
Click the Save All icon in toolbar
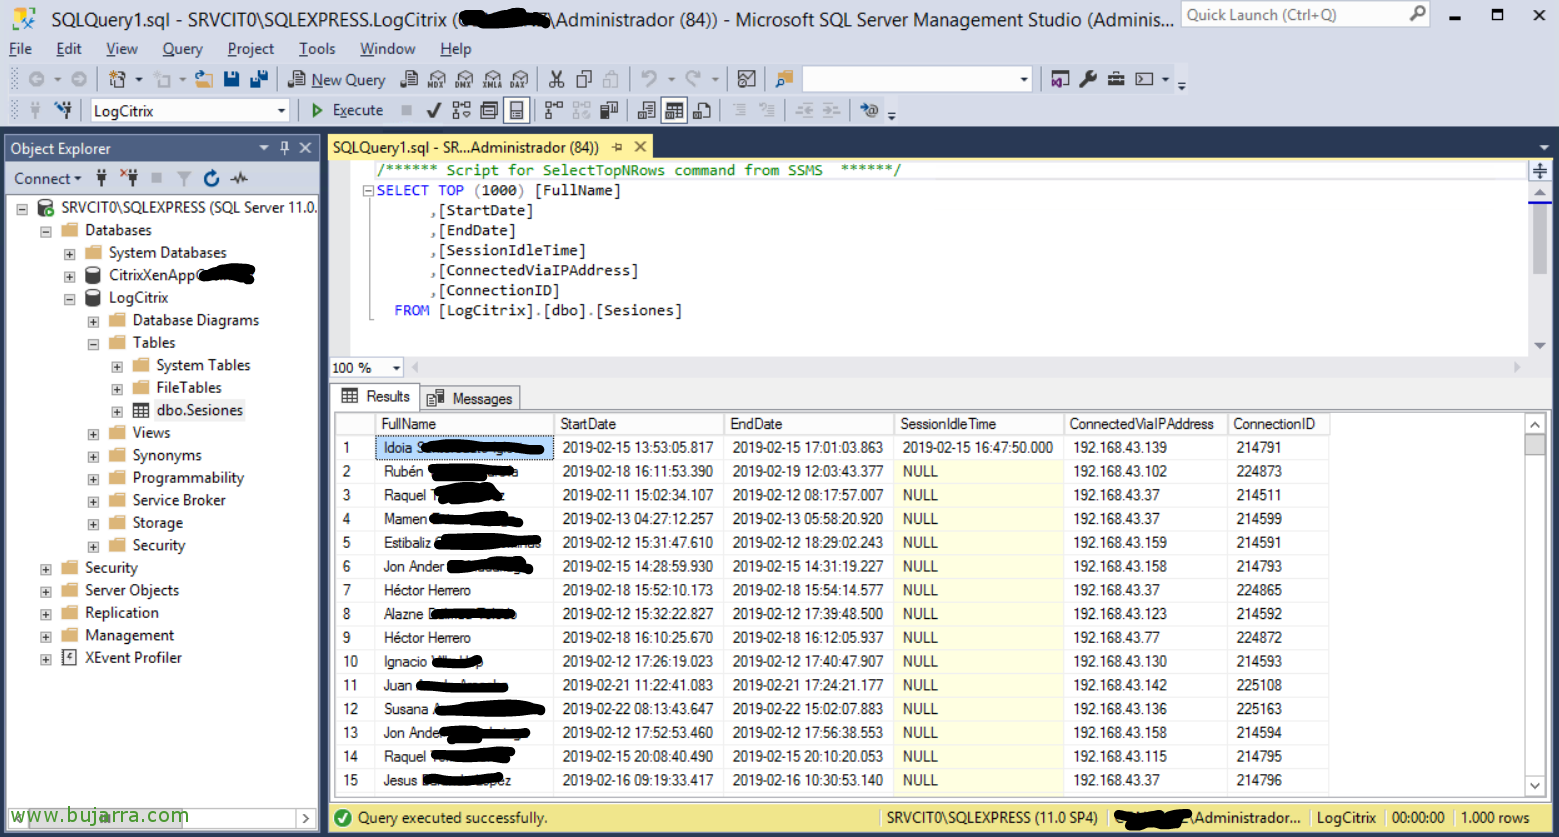pos(259,79)
